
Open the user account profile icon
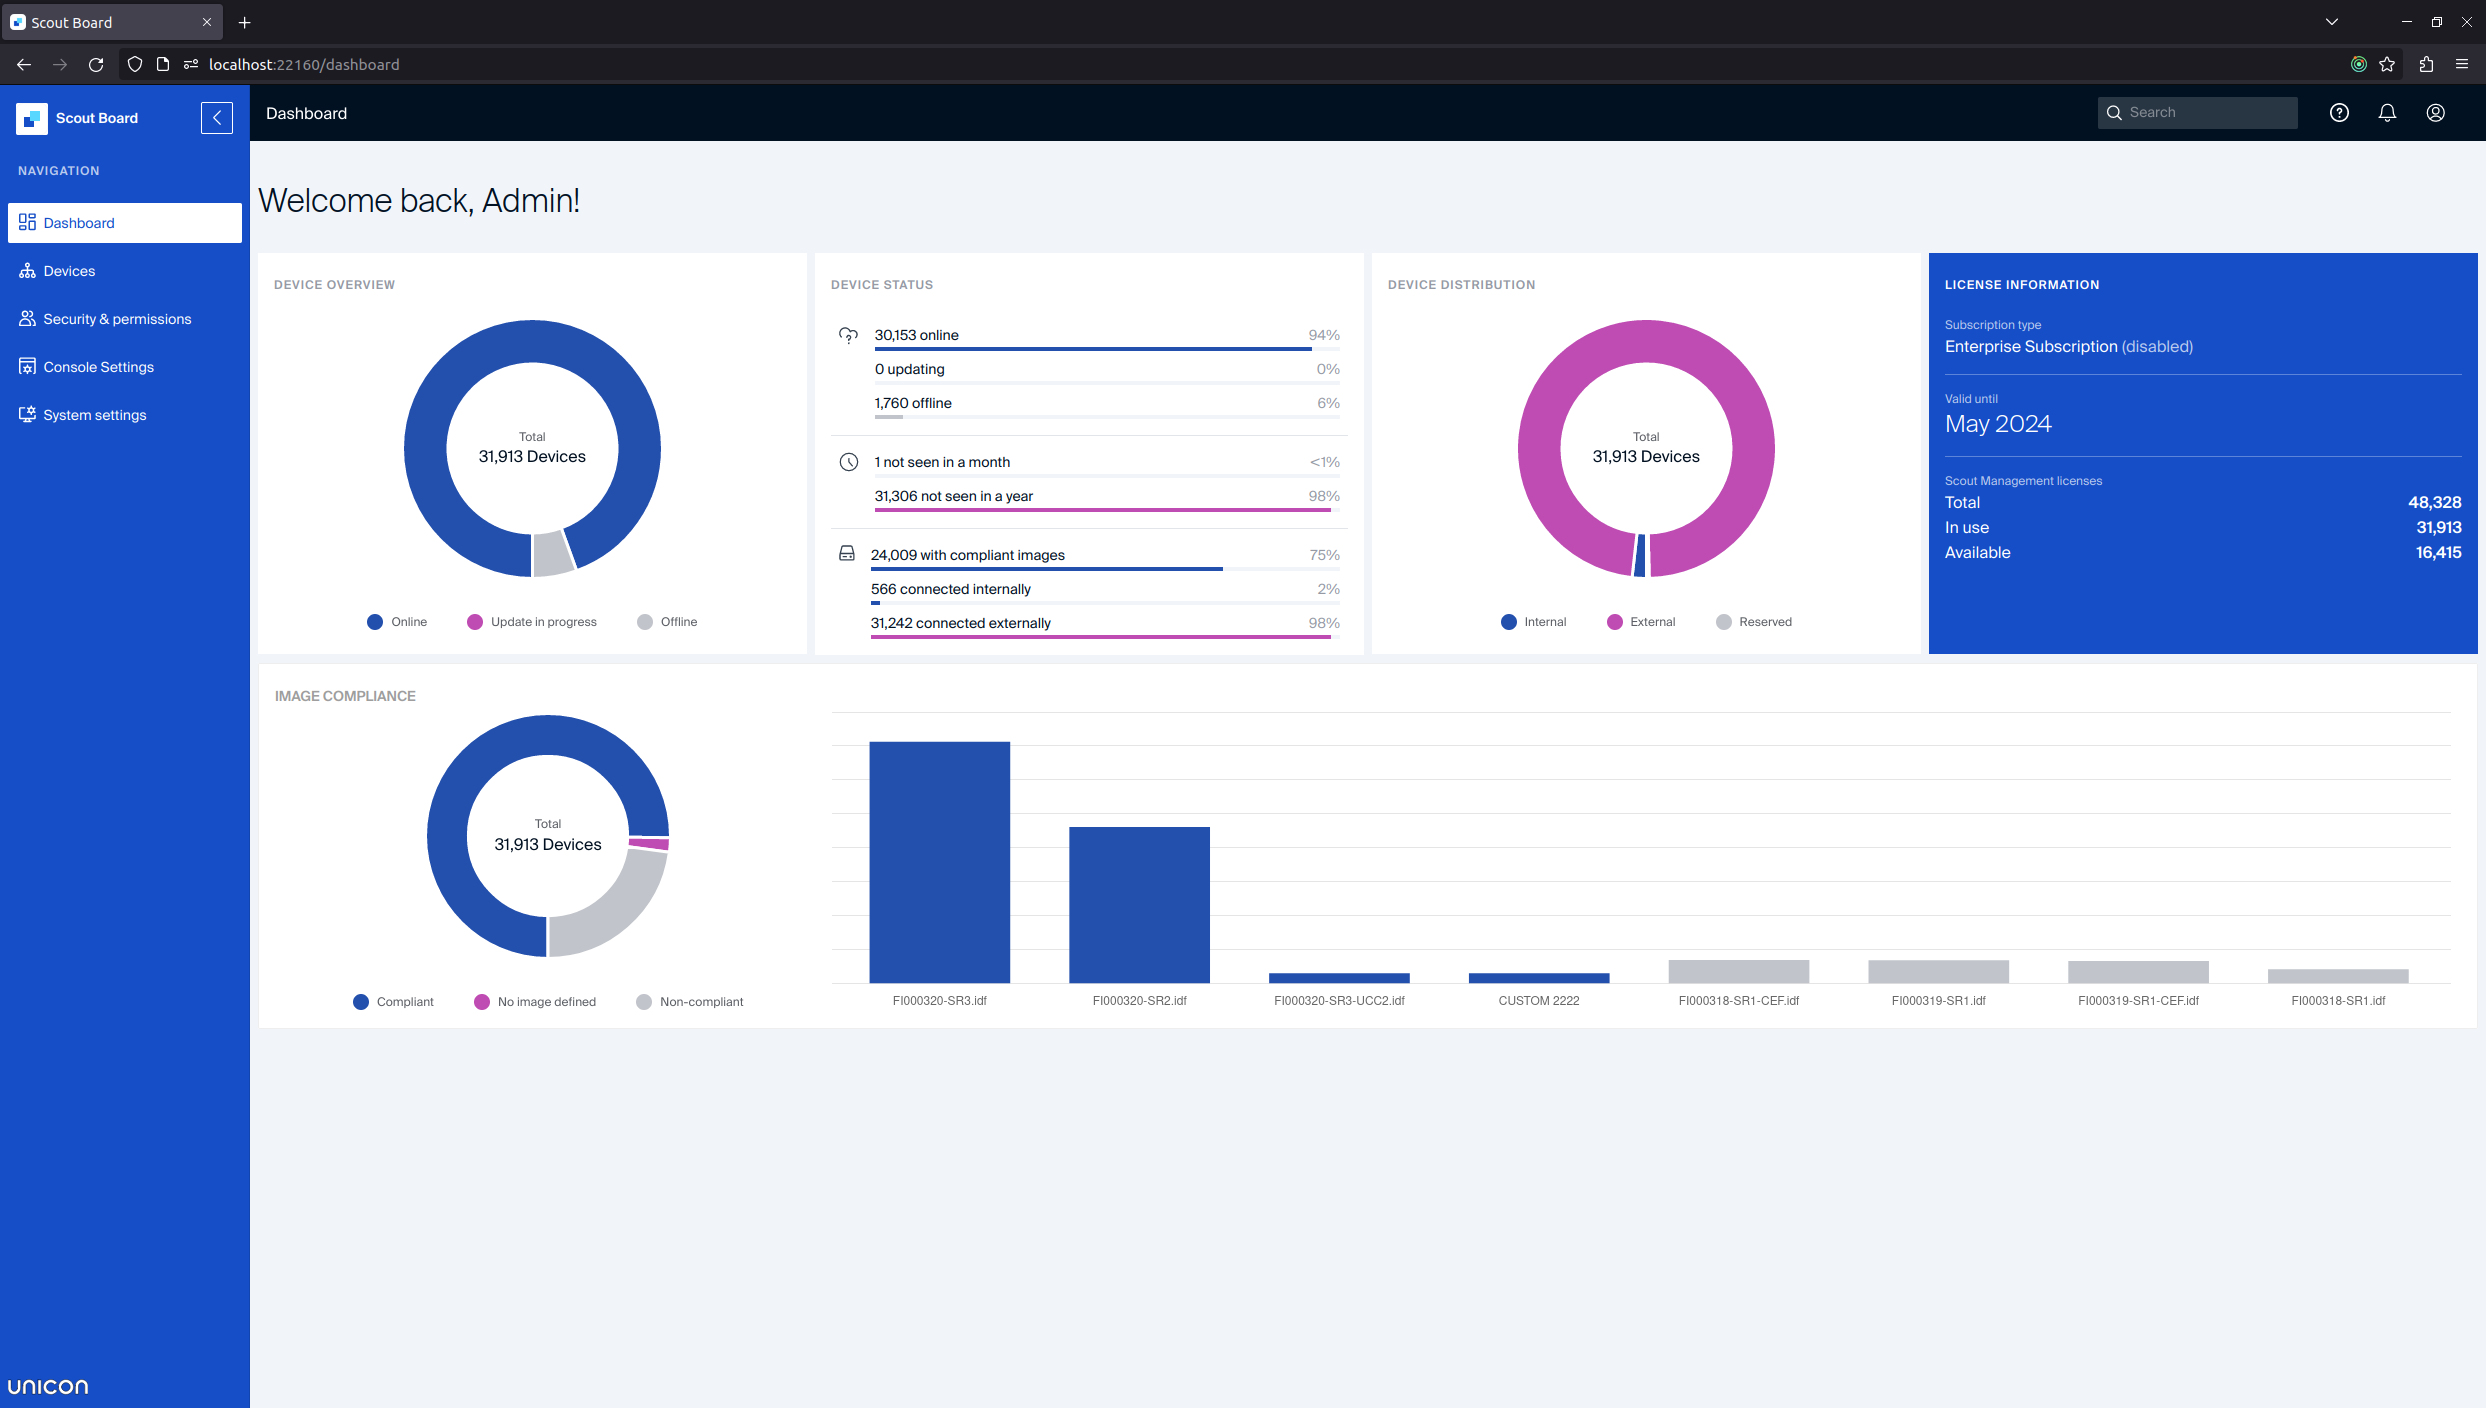[x=2436, y=113]
